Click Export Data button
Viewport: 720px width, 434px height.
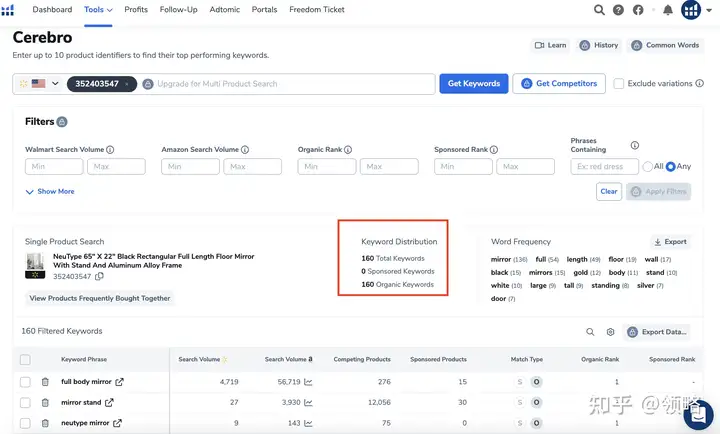(x=657, y=332)
